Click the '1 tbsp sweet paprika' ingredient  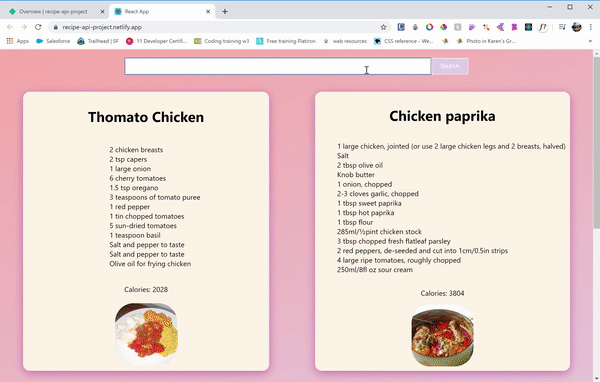[x=369, y=203]
